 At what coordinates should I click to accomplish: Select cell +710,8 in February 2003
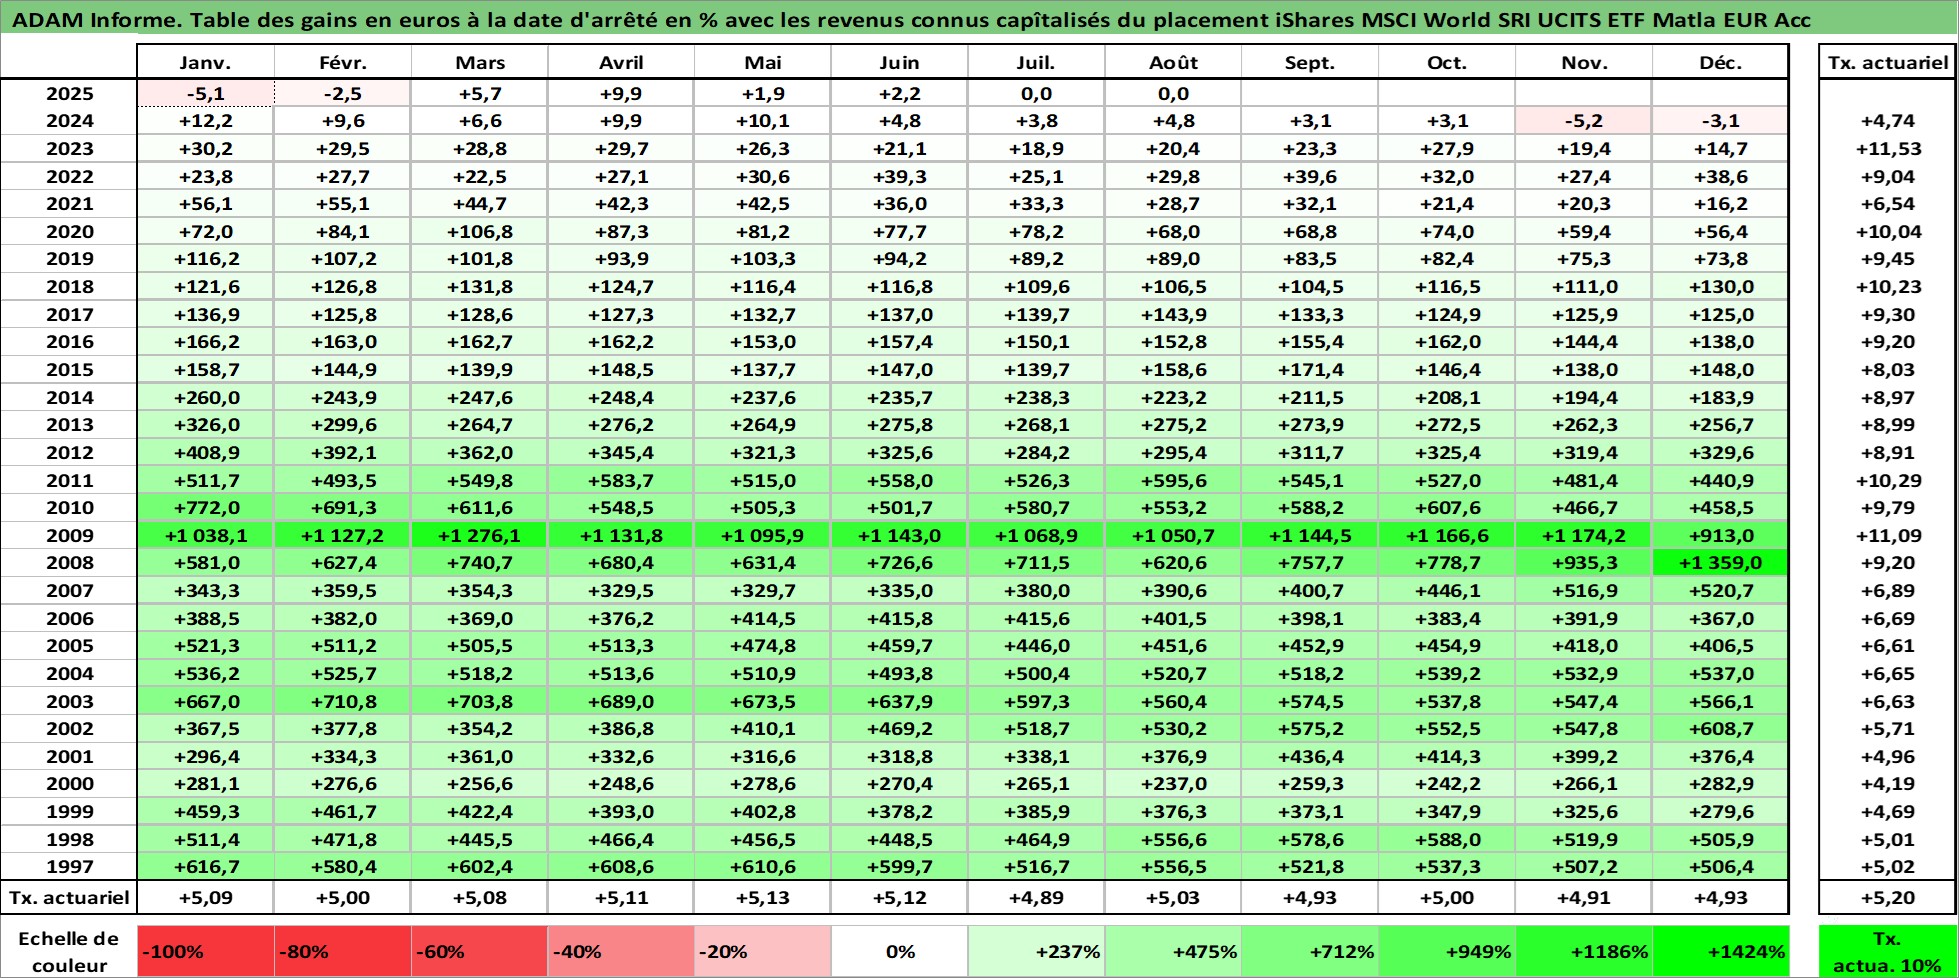pos(343,701)
